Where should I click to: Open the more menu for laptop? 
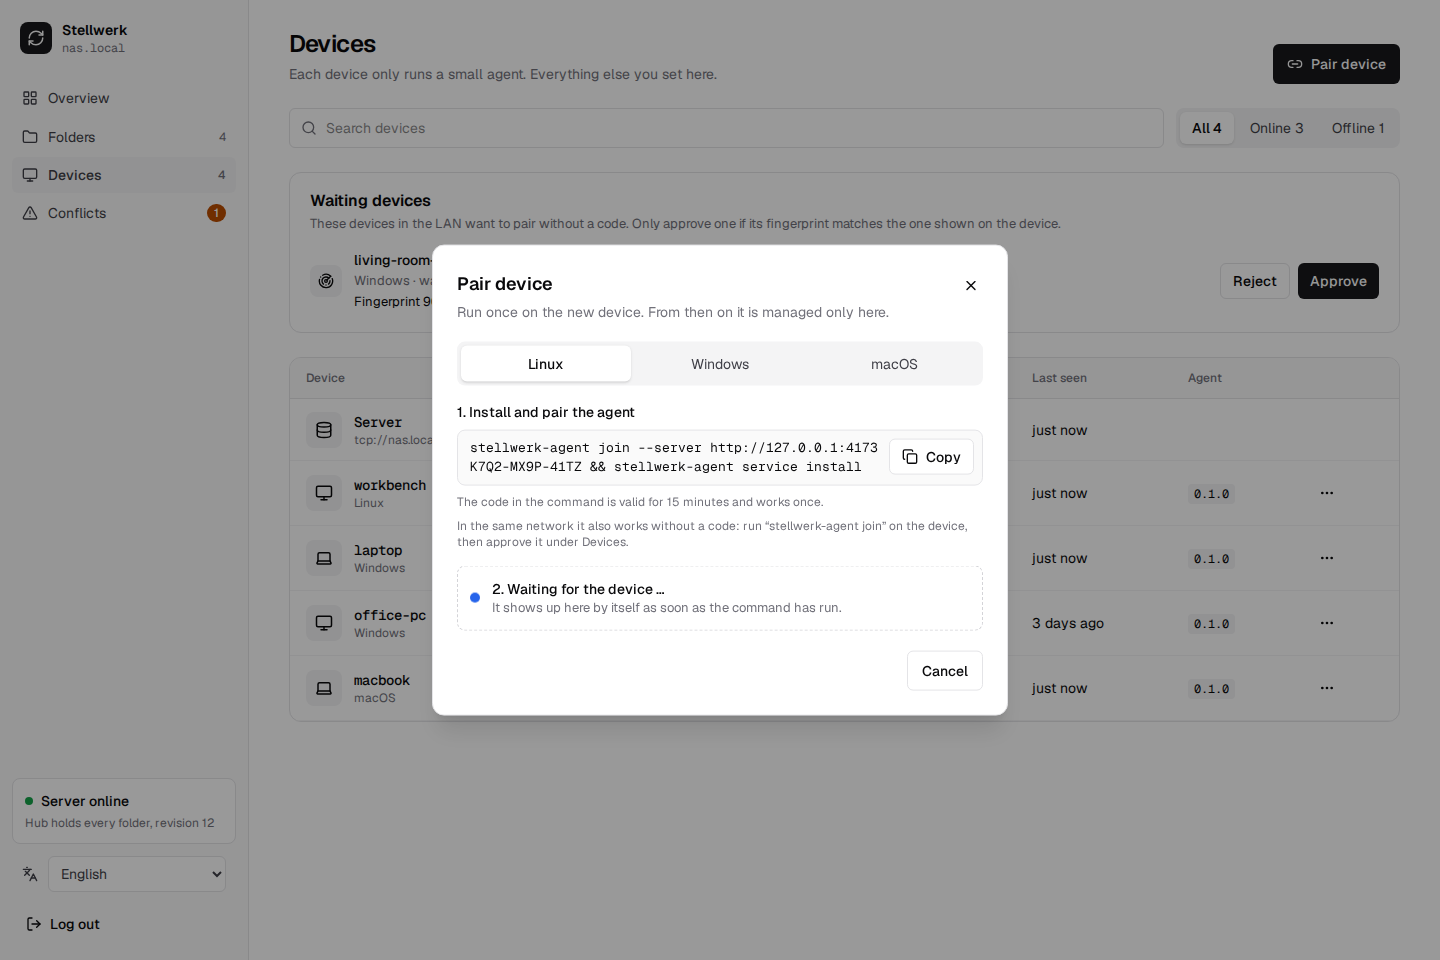coord(1326,558)
